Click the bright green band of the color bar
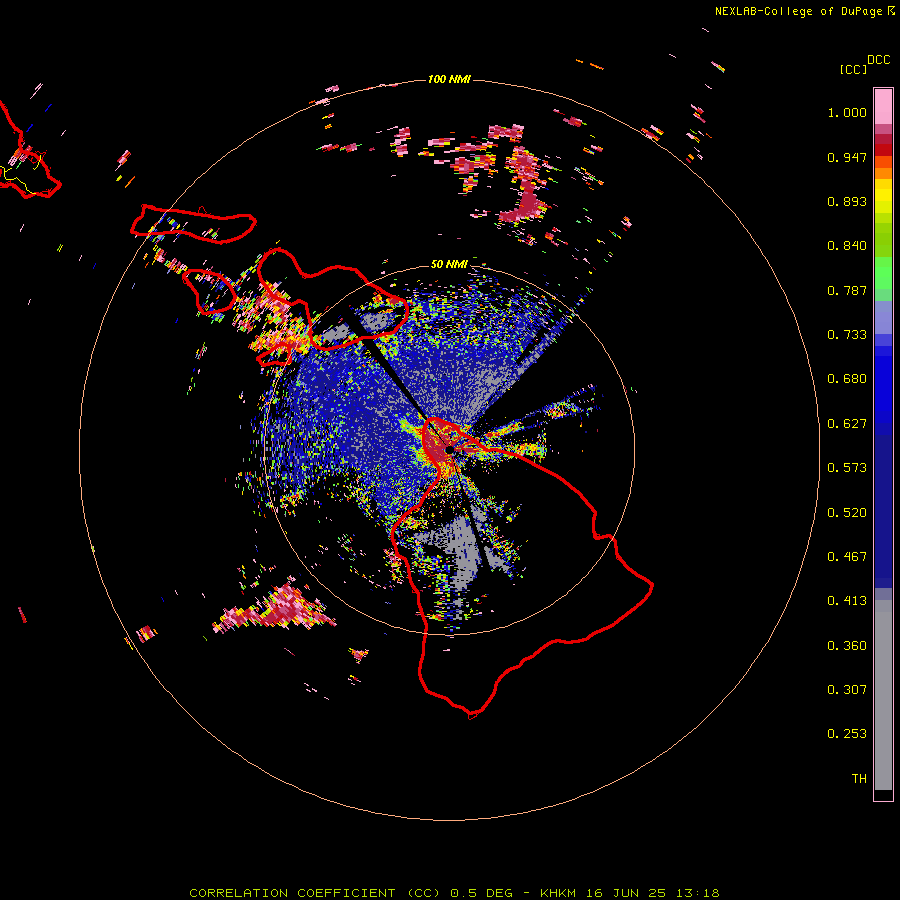This screenshot has height=900, width=900. click(883, 273)
